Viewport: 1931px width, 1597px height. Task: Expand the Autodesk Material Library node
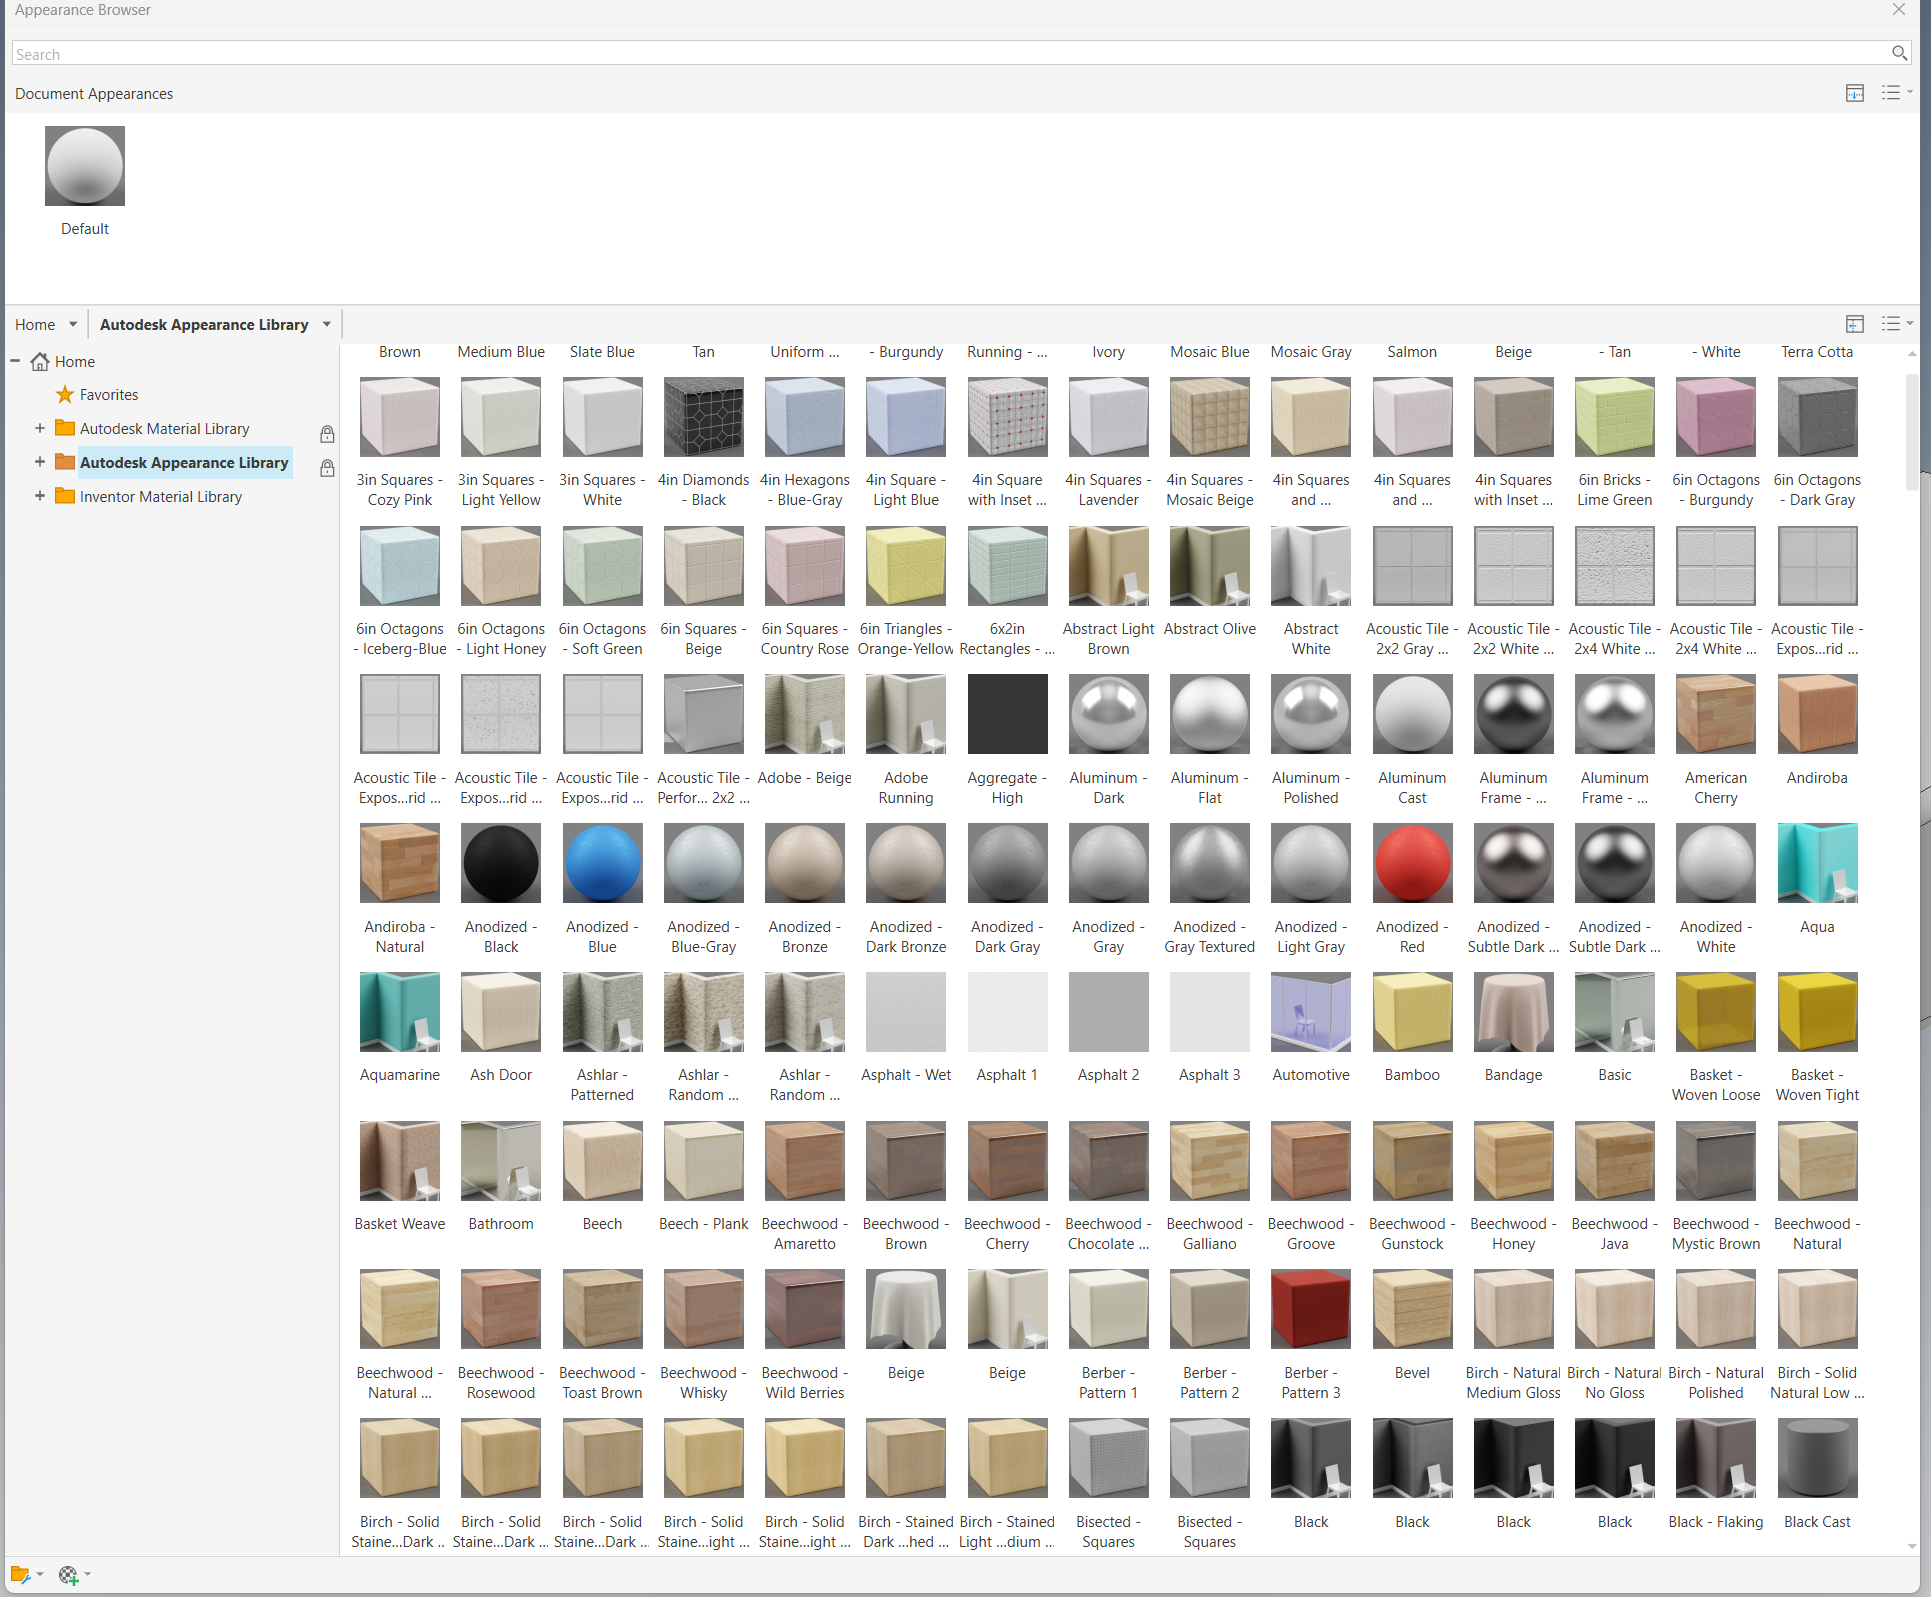pos(38,427)
